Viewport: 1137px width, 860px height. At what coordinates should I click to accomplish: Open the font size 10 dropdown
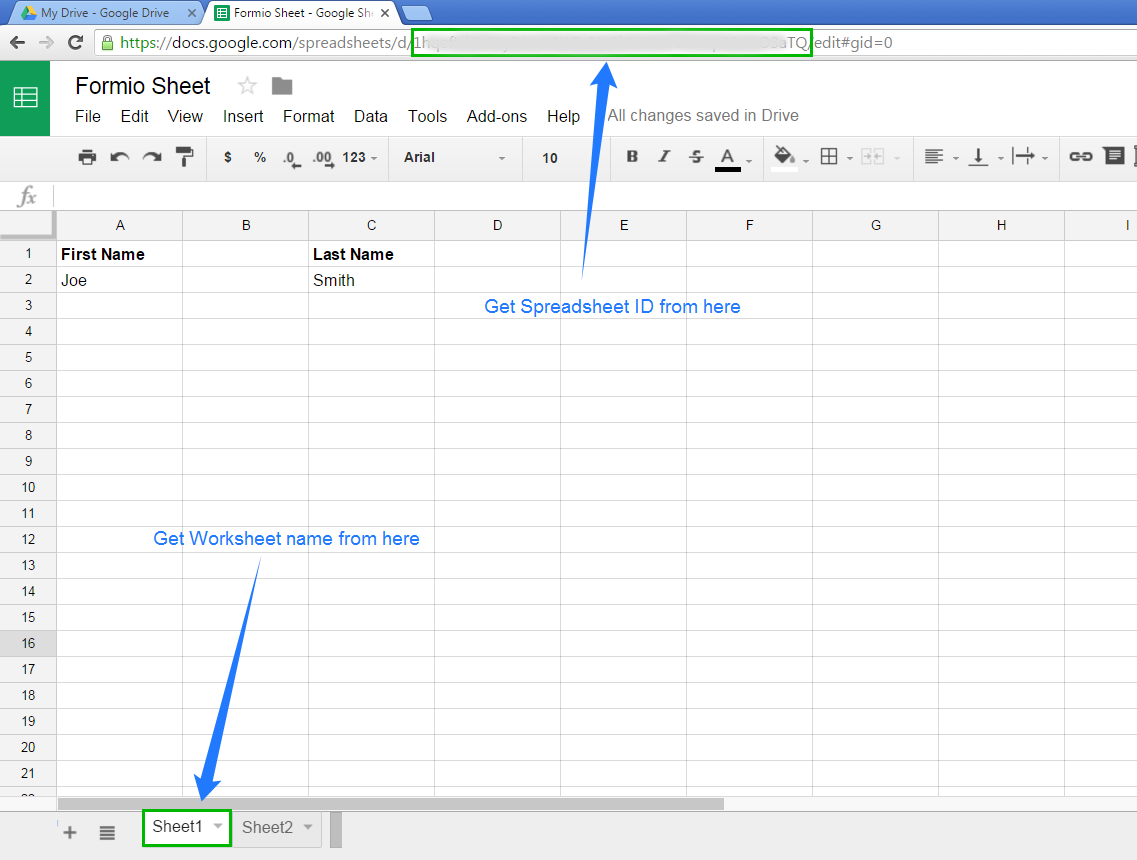point(550,157)
